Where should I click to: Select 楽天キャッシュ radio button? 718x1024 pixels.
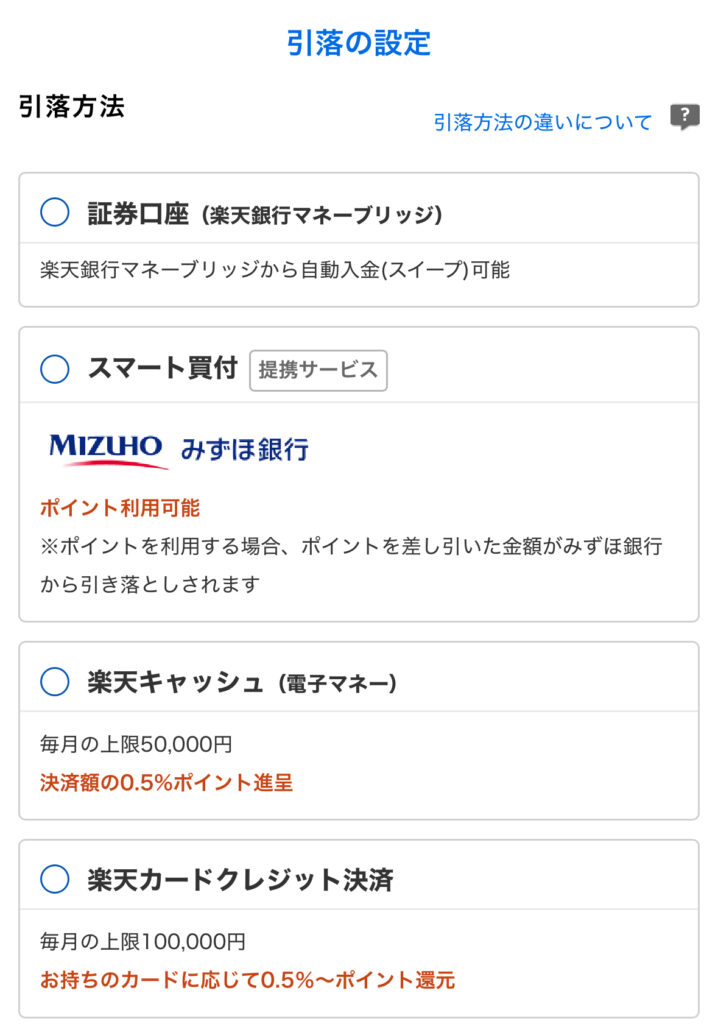(54, 682)
